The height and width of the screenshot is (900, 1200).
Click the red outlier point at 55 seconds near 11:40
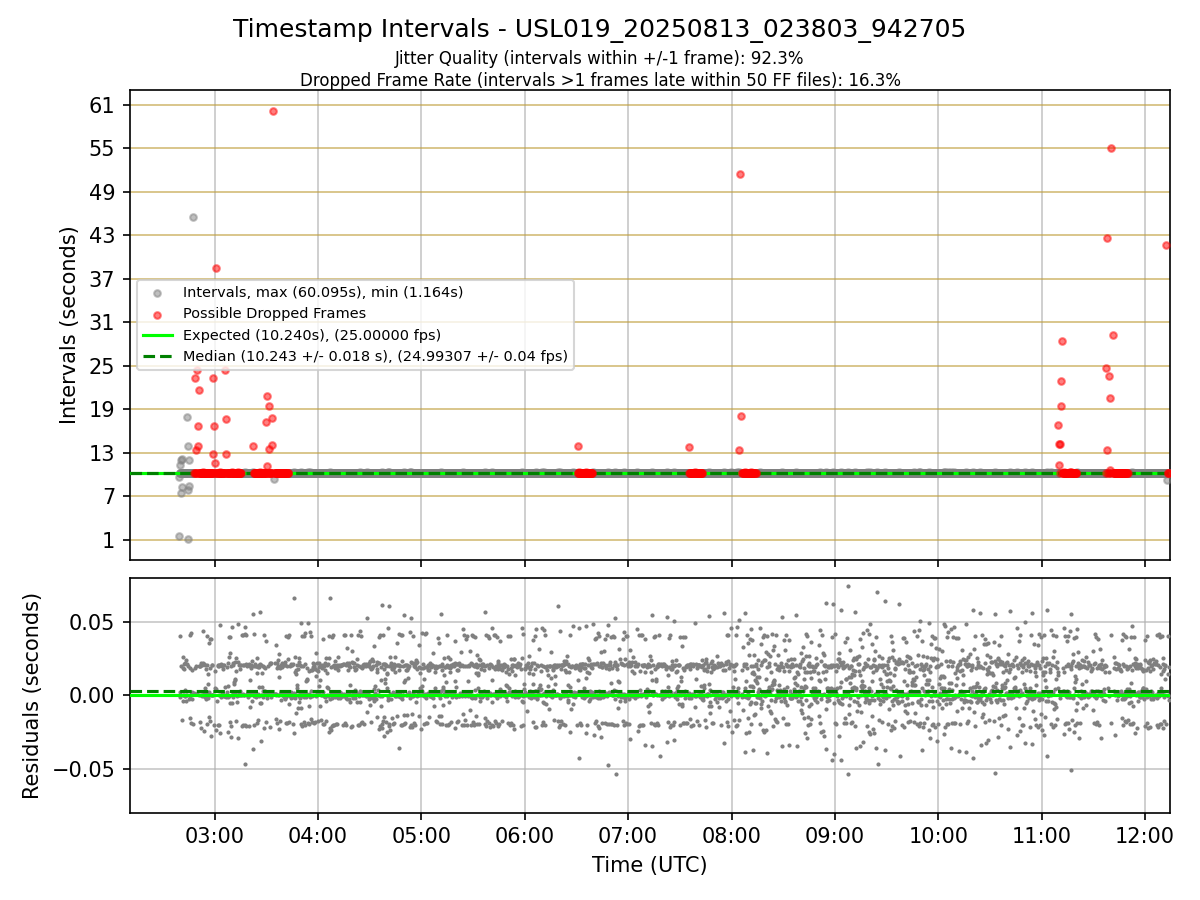point(1111,148)
